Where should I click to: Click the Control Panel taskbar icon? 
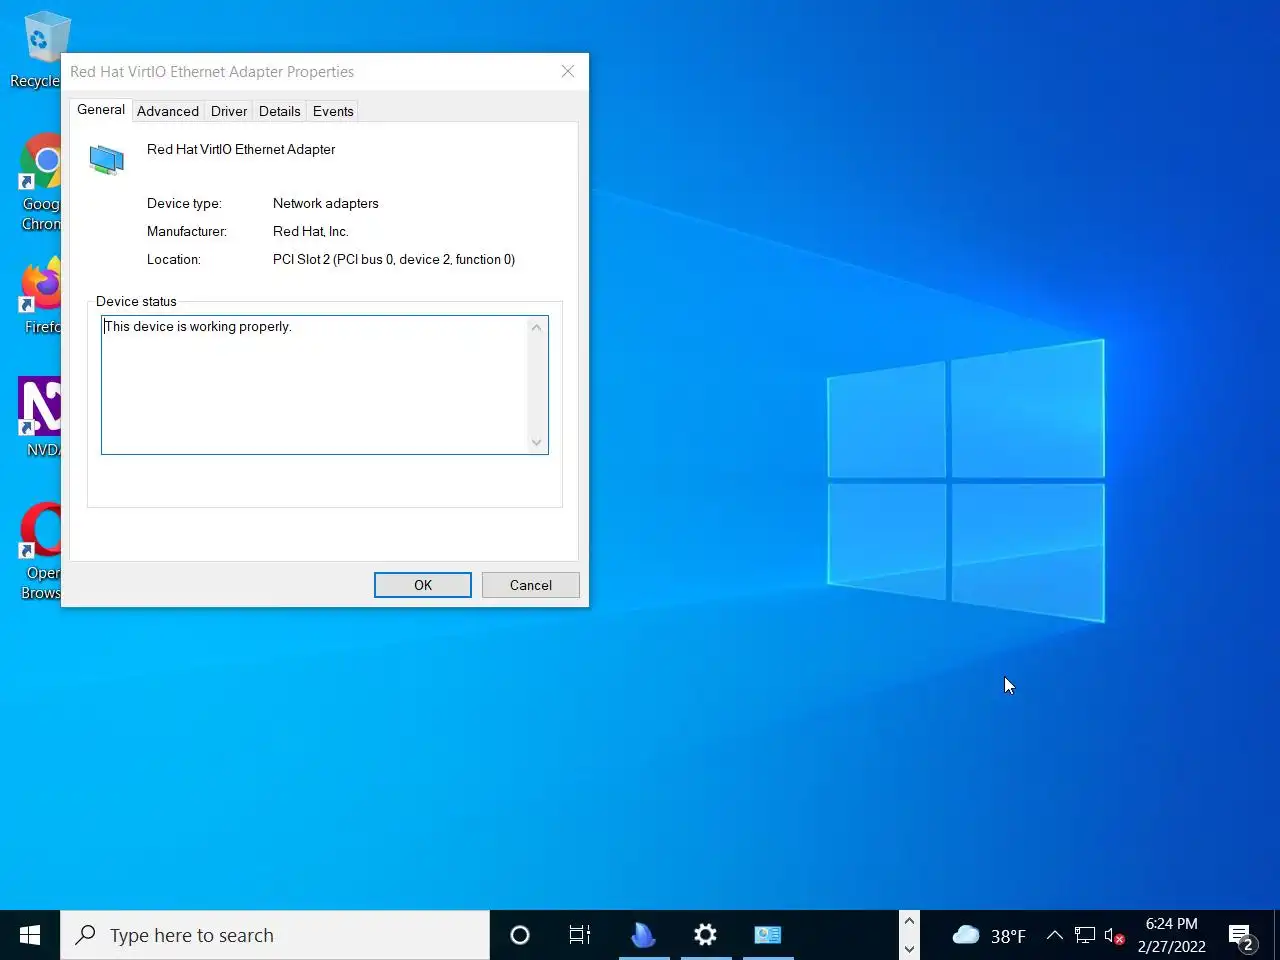click(767, 935)
